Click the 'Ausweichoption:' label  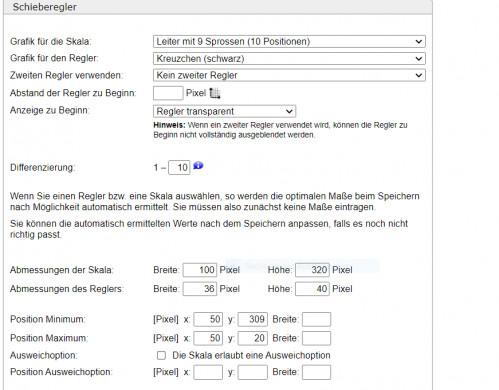pos(44,355)
